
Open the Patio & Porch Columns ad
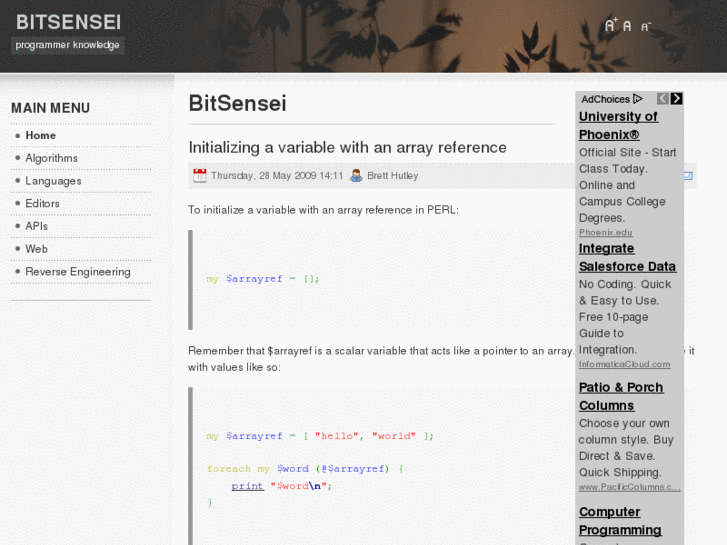[x=621, y=397]
